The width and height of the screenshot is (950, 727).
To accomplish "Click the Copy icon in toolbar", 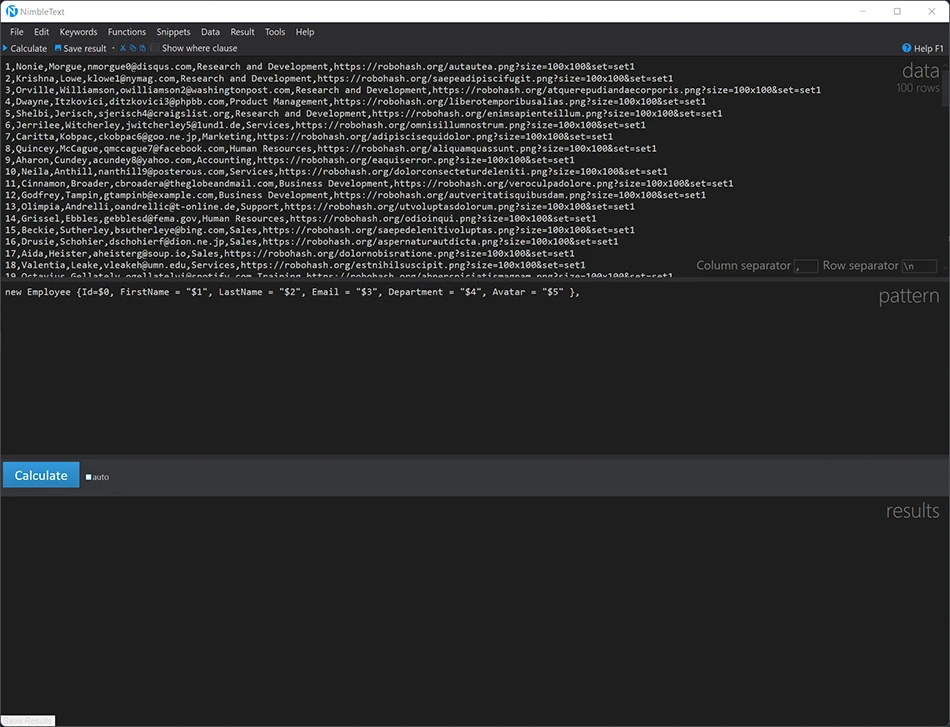I will [133, 48].
